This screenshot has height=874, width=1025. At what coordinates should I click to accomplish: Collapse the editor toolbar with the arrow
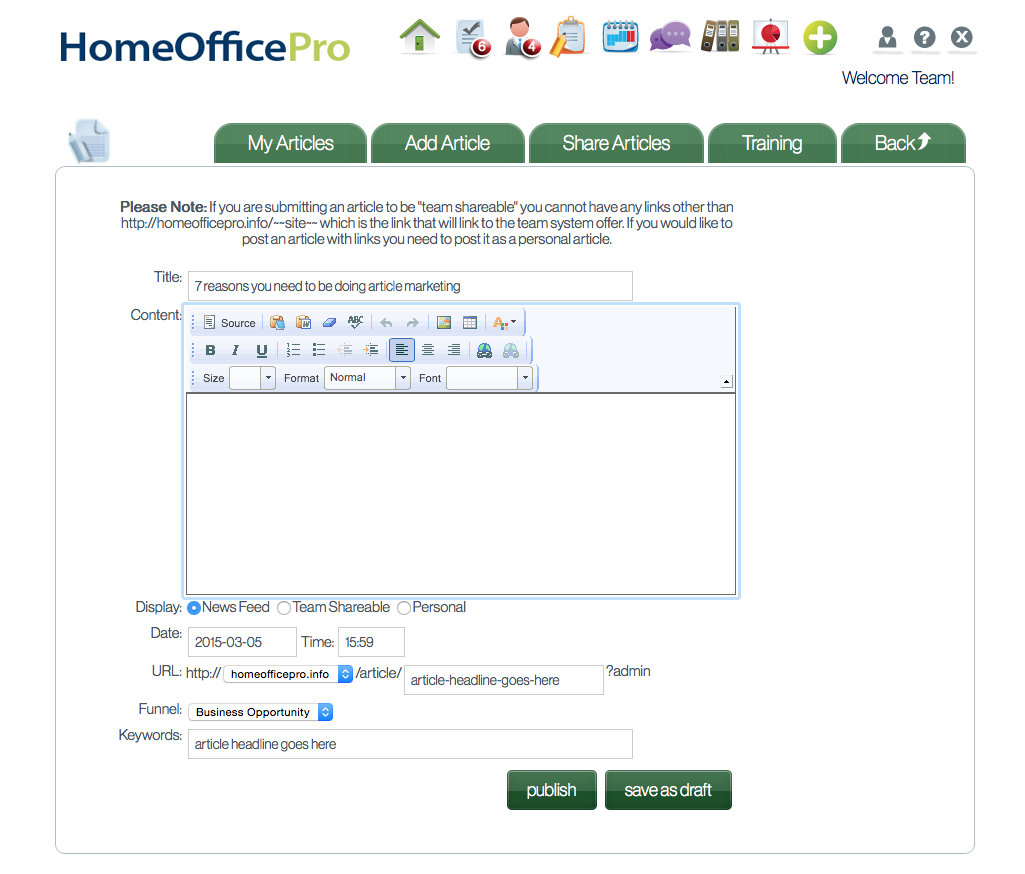click(x=726, y=381)
